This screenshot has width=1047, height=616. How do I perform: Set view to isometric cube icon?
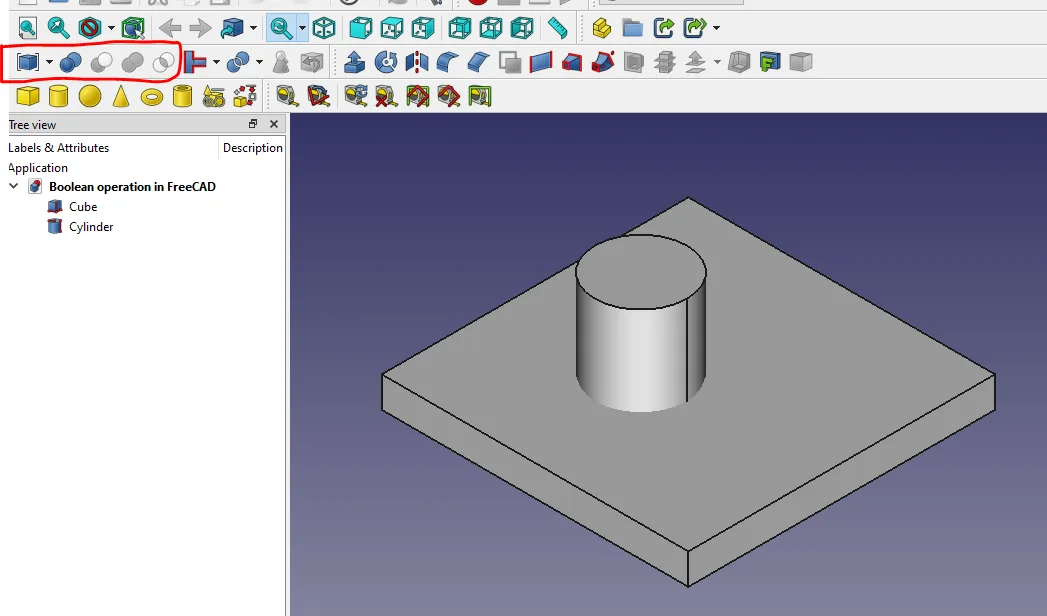324,28
